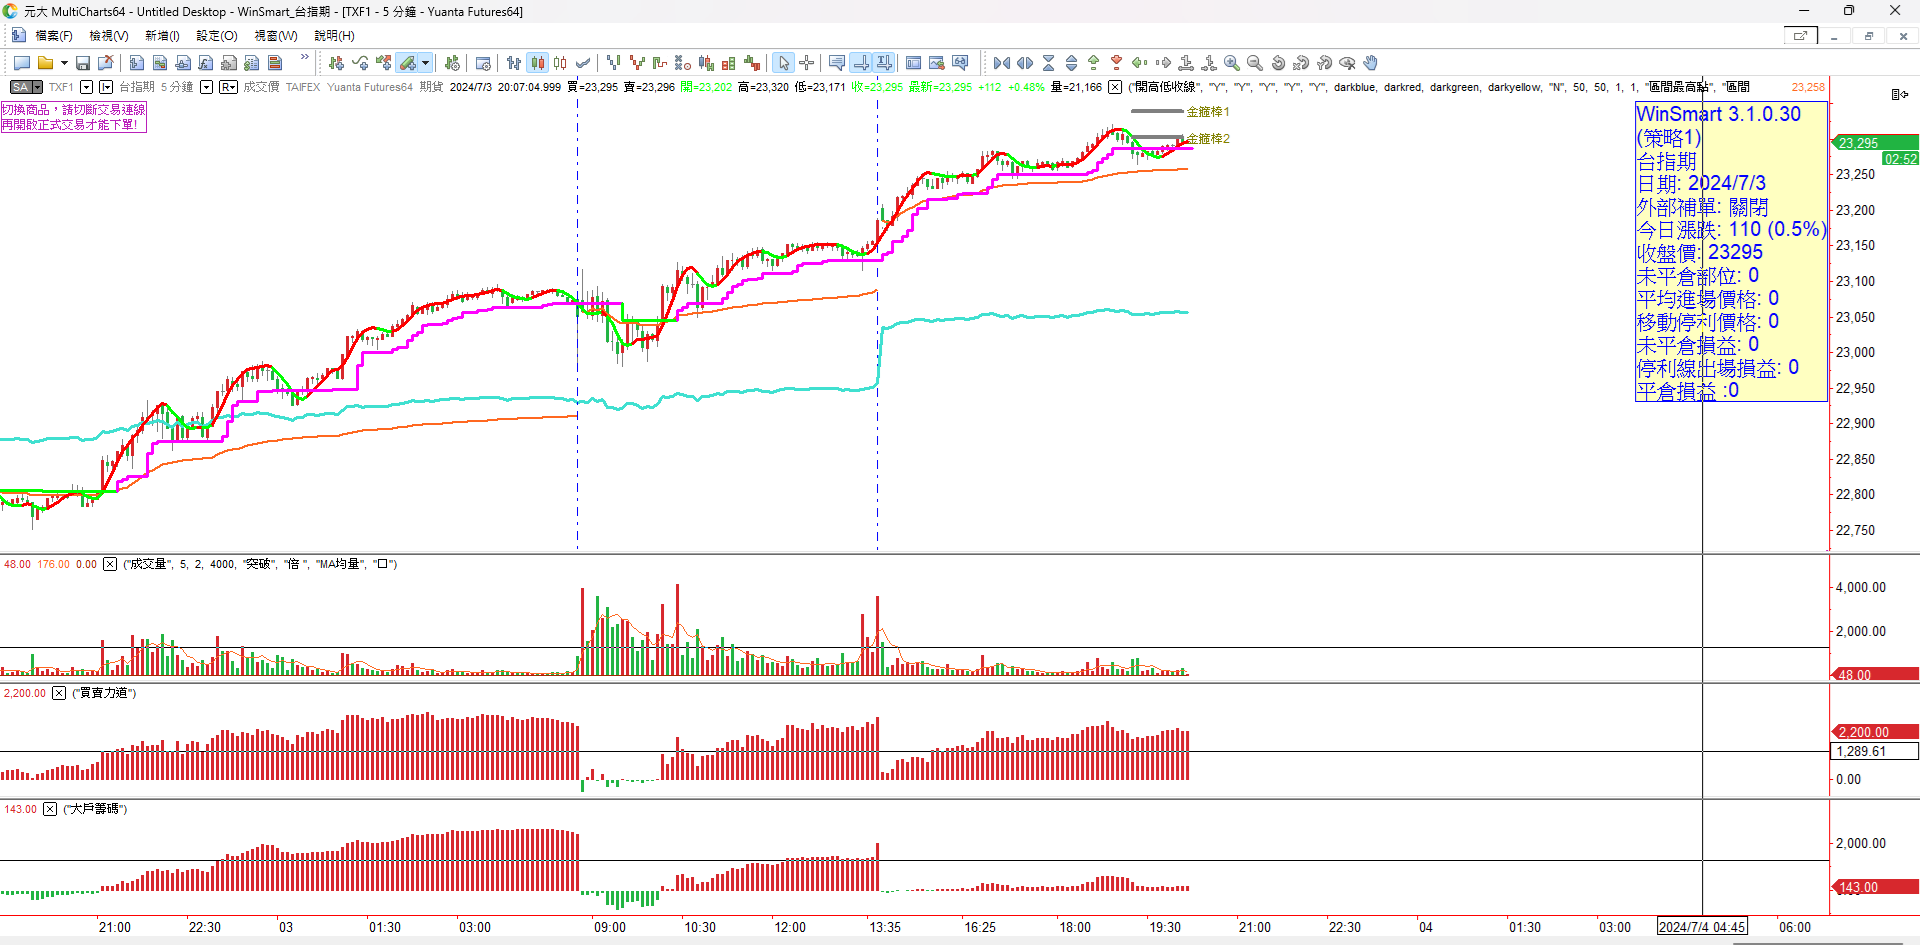Save the workspace with the floppy disk icon

(x=83, y=63)
